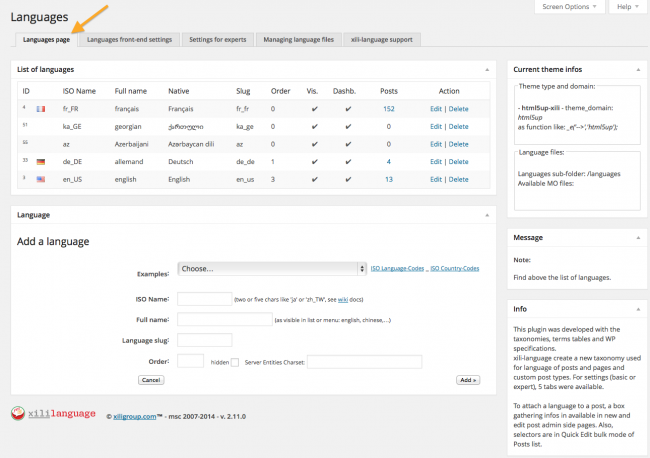
Task: Click the 'Azerbaijani' full name cell
Action: [x=131, y=144]
